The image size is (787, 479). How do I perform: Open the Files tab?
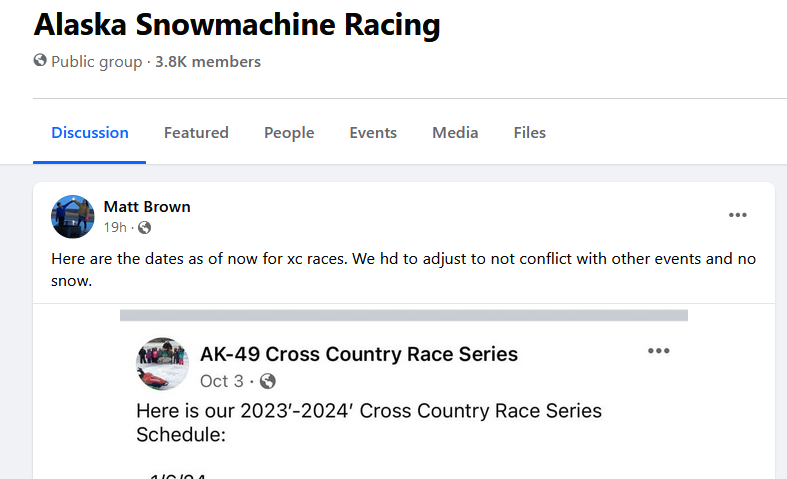pyautogui.click(x=530, y=133)
